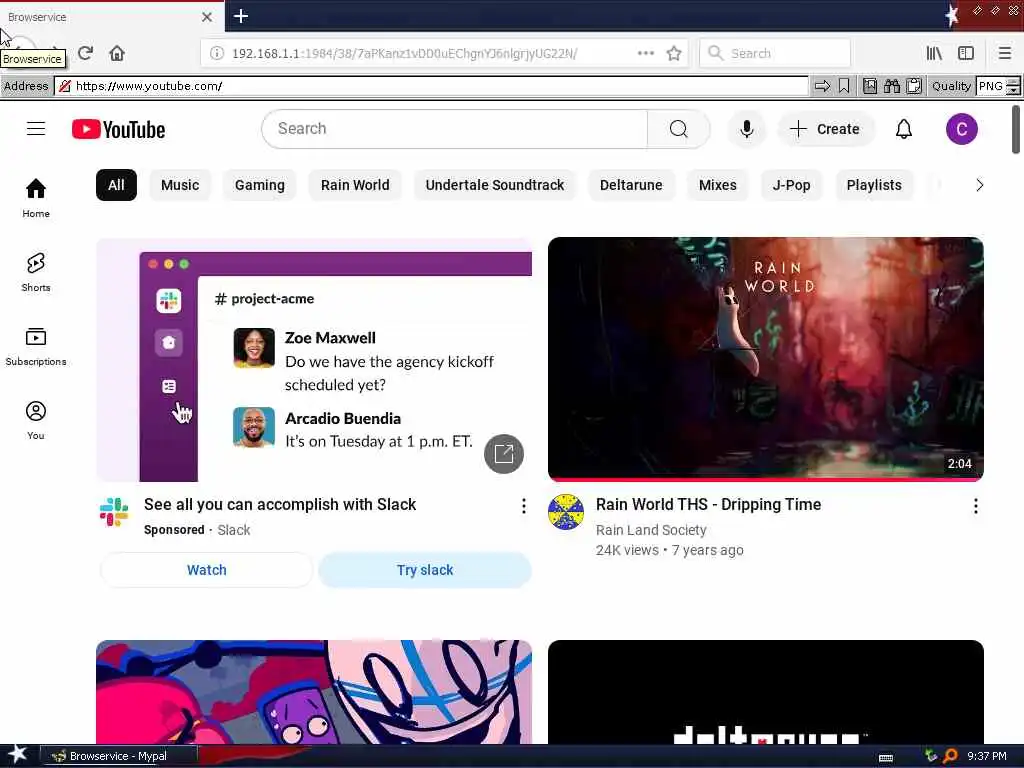The height and width of the screenshot is (768, 1024).
Task: Open the Rain World video thumbnail
Action: click(765, 359)
